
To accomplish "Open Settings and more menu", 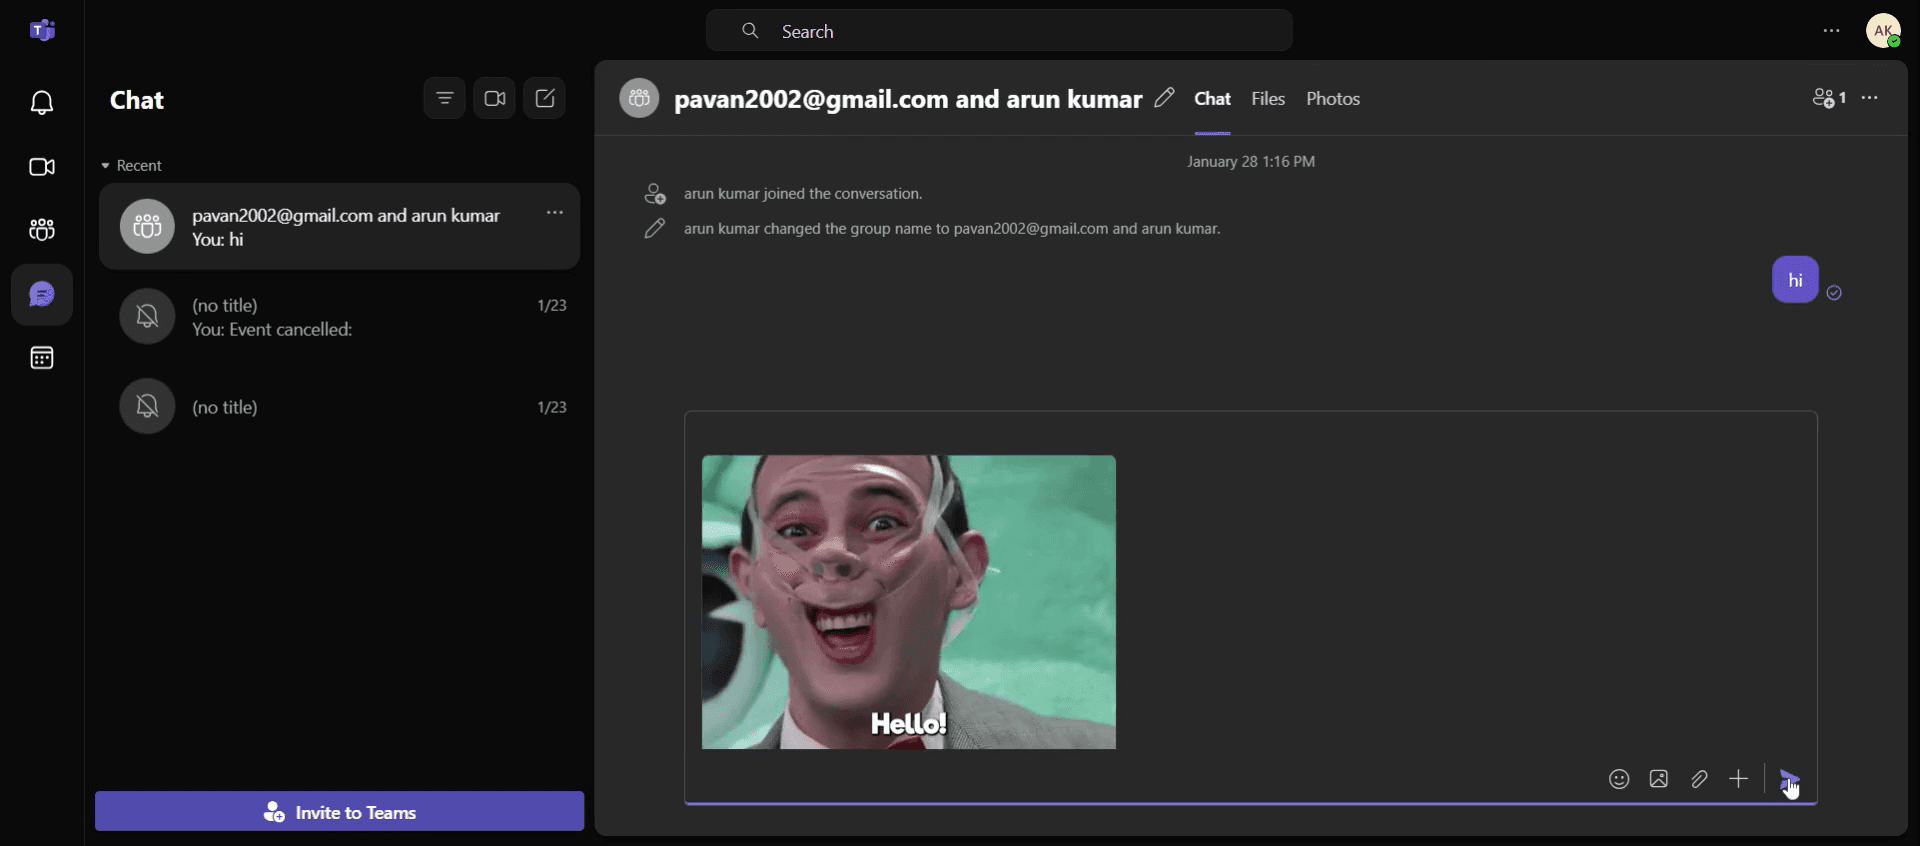I will coord(1832,31).
